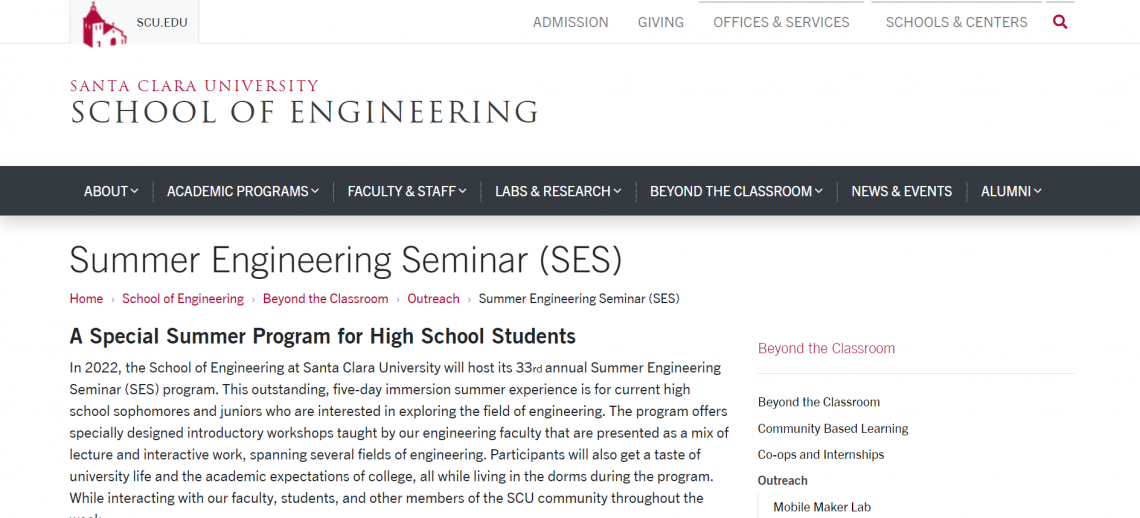
Task: Open the search magnifier icon
Action: [1060, 23]
